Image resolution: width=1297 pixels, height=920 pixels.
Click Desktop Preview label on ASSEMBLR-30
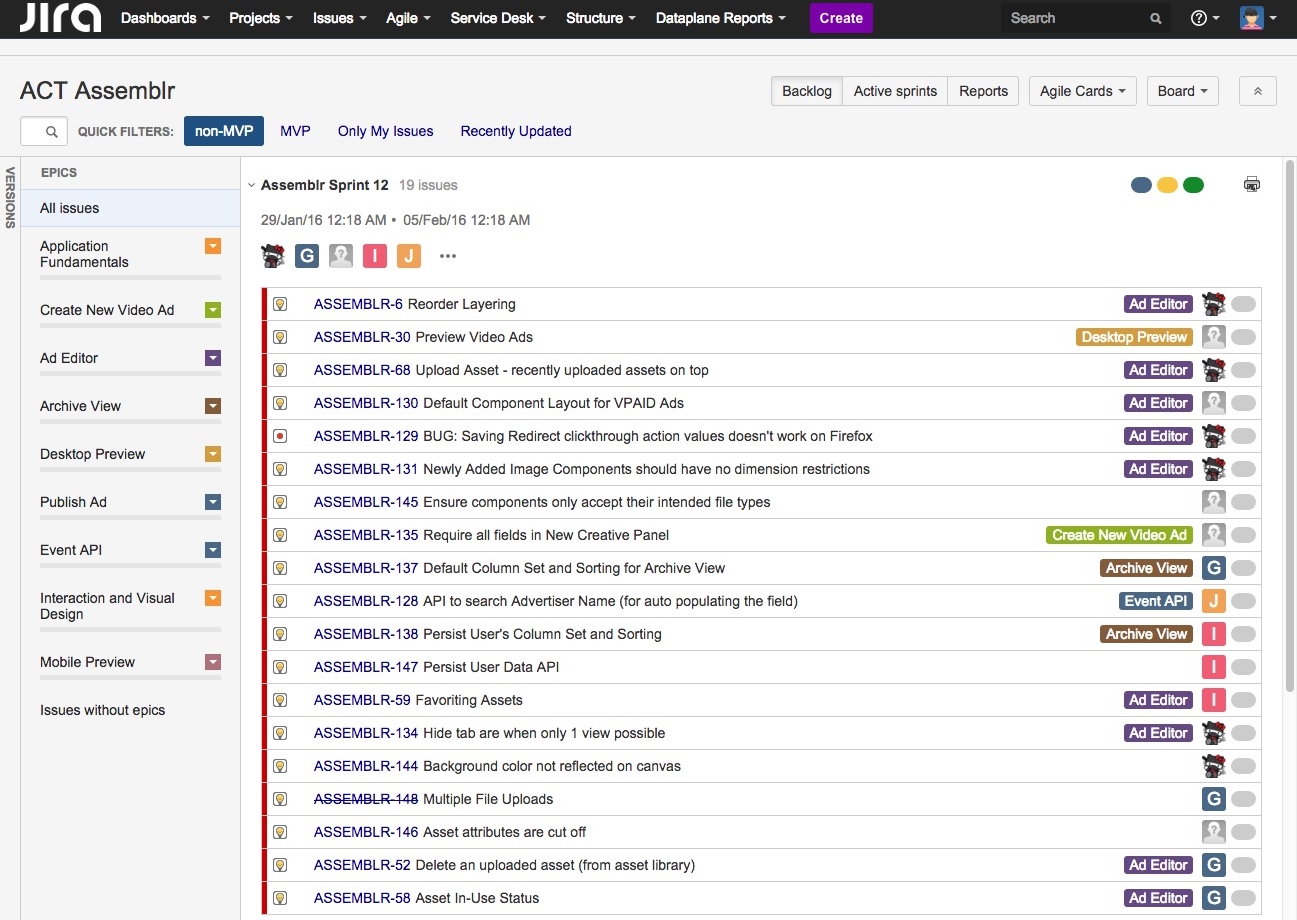(x=1134, y=337)
